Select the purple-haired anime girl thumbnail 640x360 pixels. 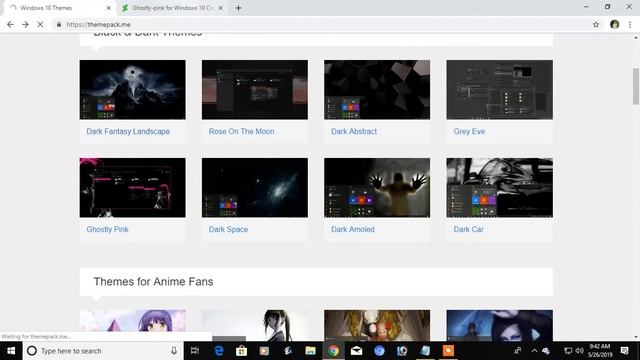(x=133, y=325)
